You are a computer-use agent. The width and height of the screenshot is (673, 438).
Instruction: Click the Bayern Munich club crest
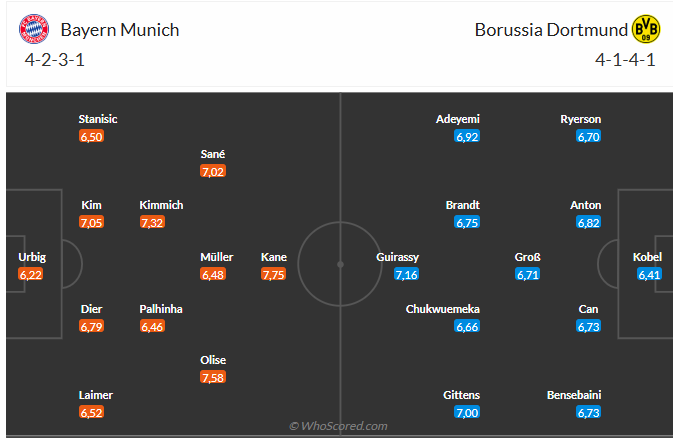tap(34, 30)
